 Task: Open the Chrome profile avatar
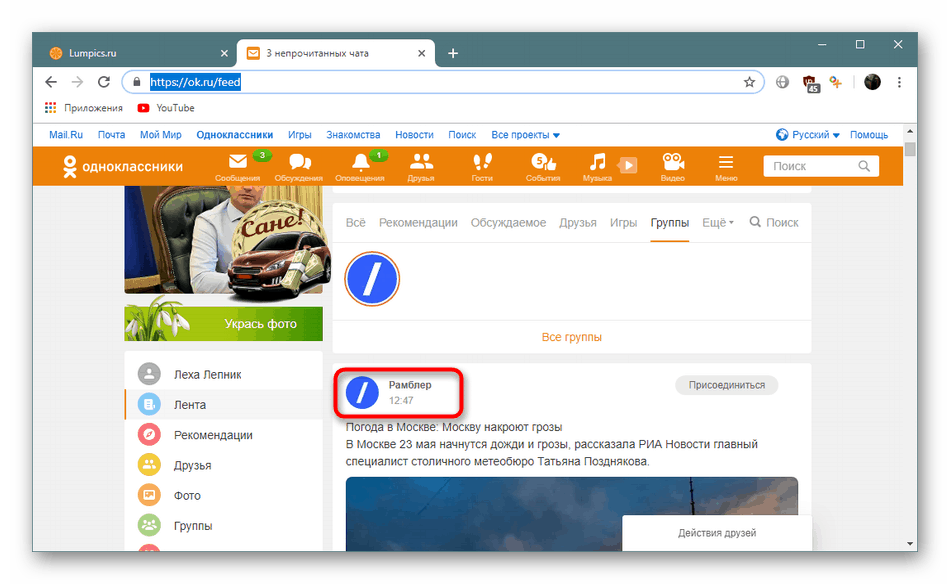tap(872, 82)
